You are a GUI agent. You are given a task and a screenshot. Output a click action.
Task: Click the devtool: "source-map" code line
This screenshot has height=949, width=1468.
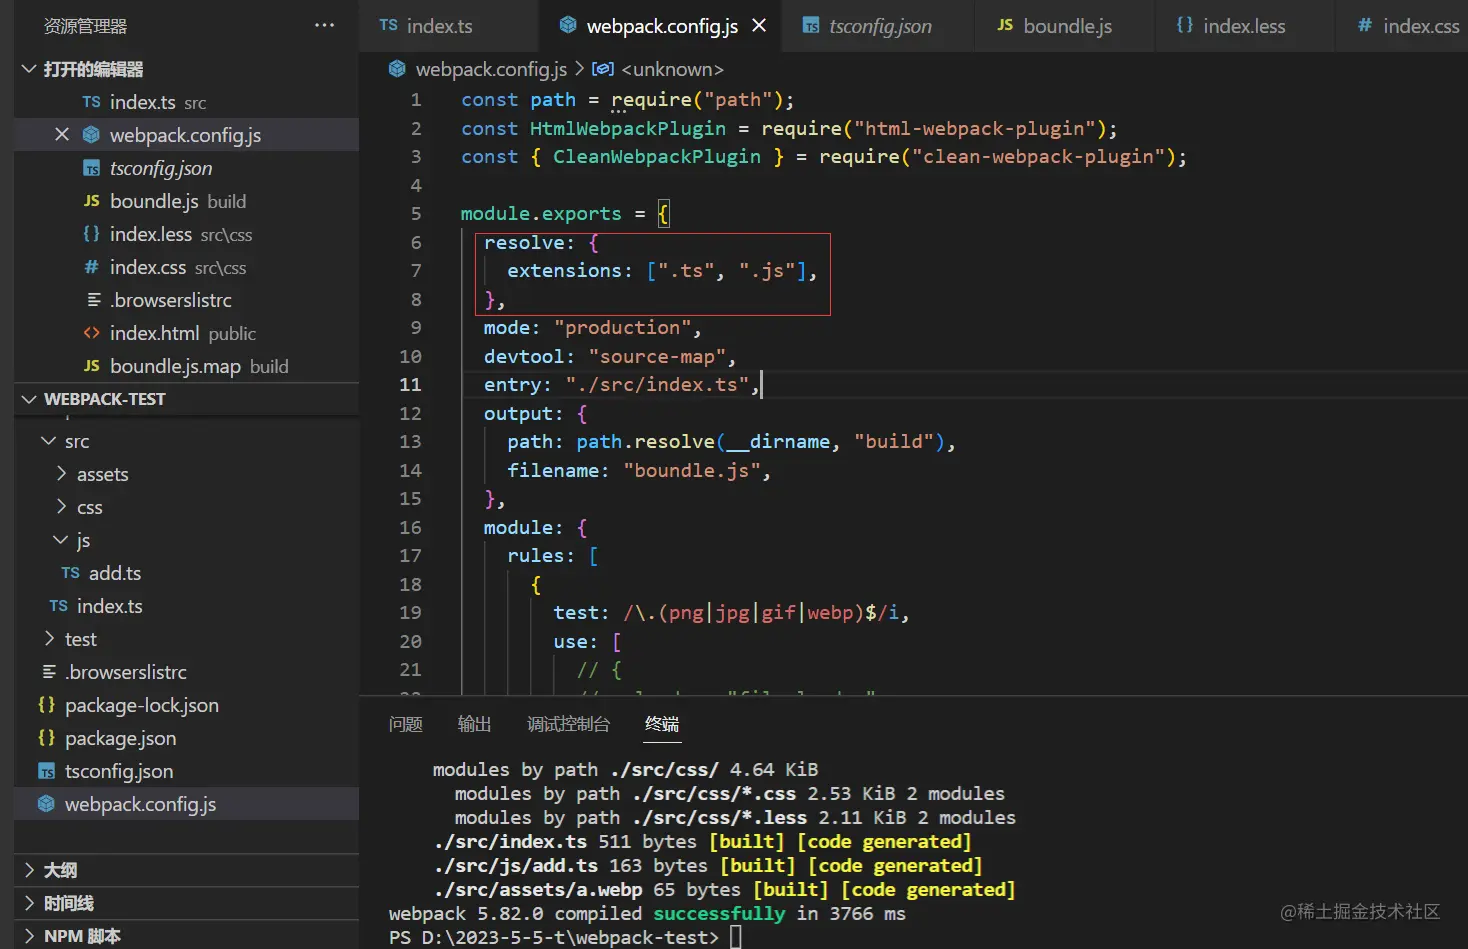pyautogui.click(x=609, y=356)
